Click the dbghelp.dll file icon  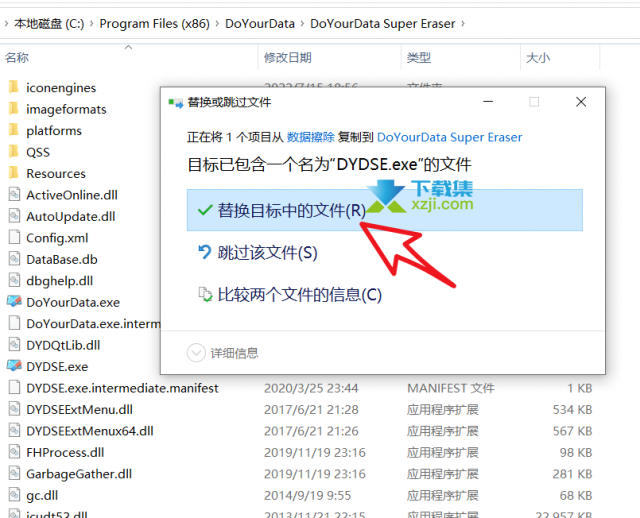14,280
